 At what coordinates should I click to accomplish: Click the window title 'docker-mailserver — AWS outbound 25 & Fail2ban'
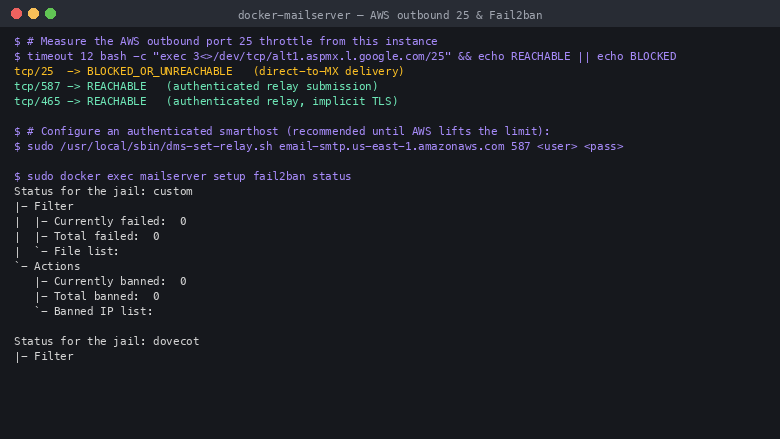pos(390,15)
